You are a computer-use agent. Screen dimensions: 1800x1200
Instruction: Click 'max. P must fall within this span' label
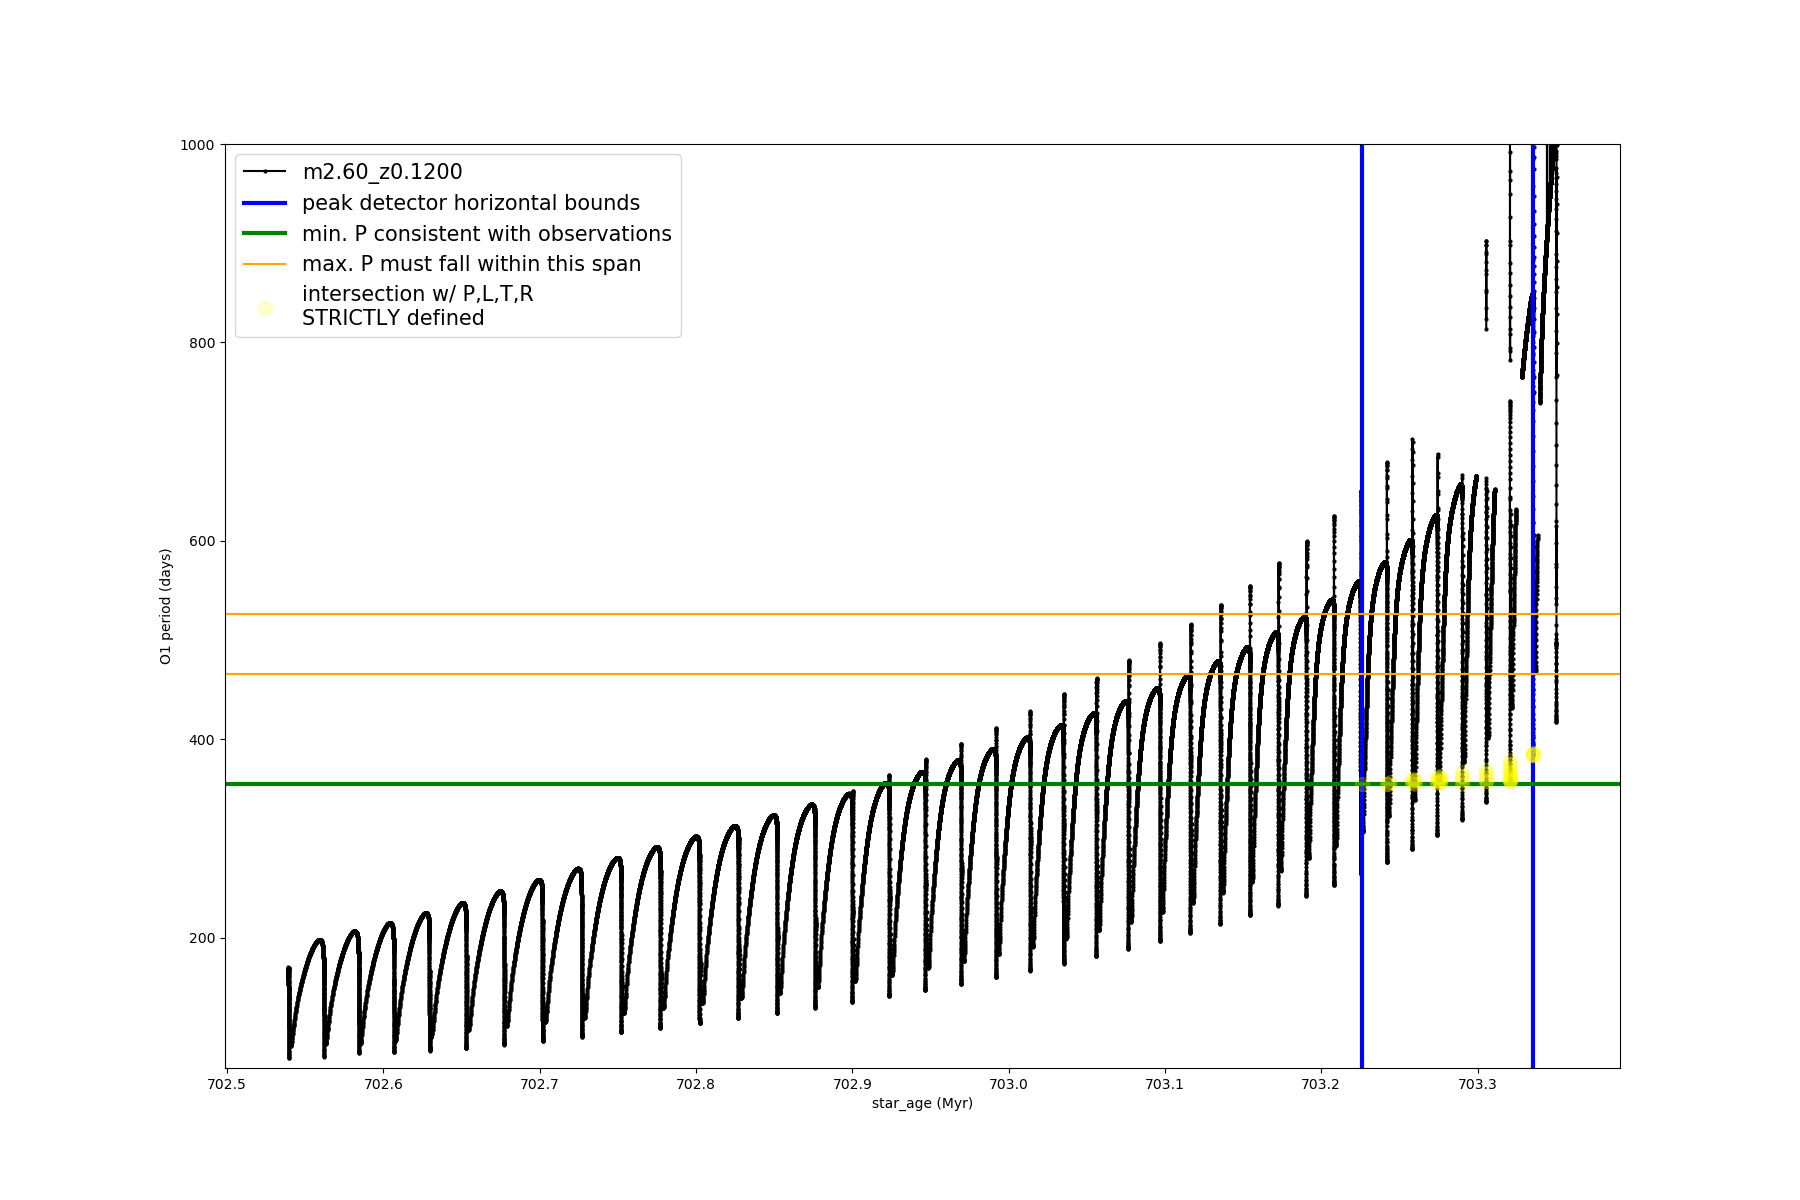click(x=471, y=264)
